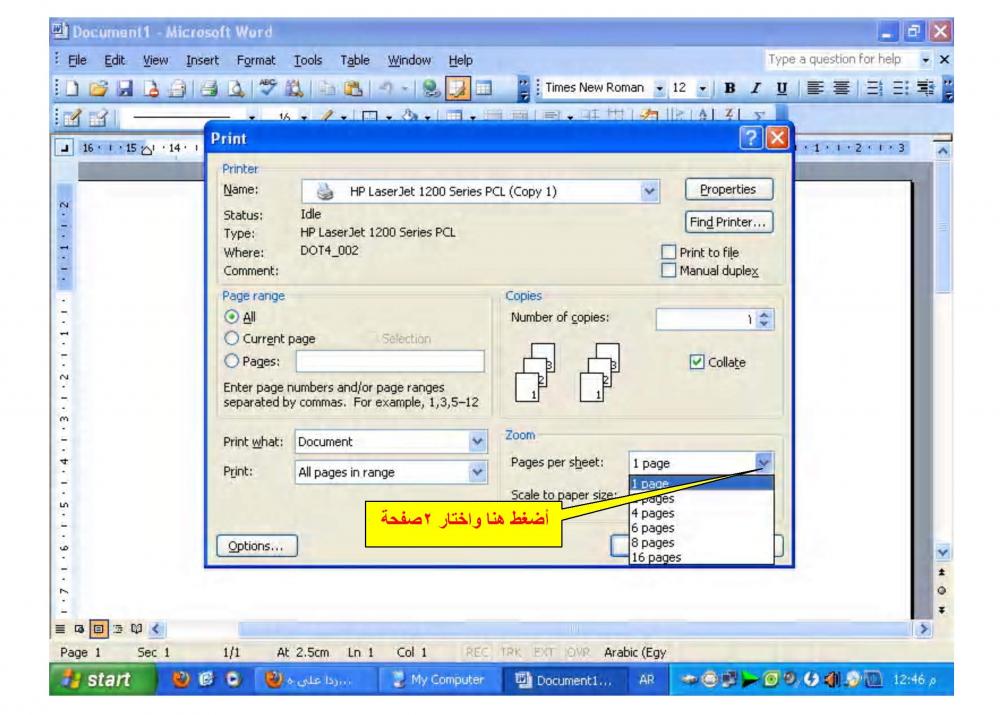
Task: Open the Format menu
Action: click(x=256, y=60)
